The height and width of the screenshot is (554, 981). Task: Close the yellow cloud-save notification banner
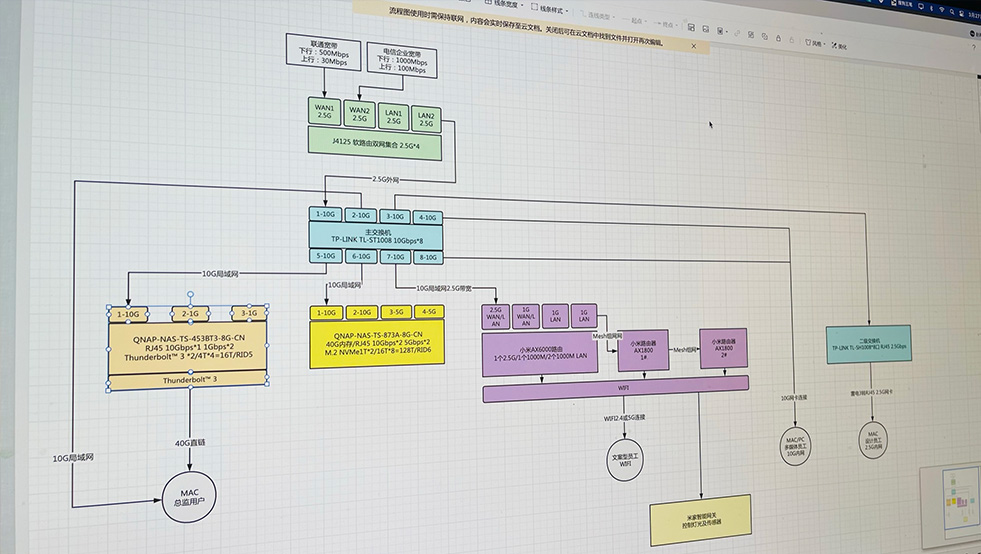click(693, 46)
